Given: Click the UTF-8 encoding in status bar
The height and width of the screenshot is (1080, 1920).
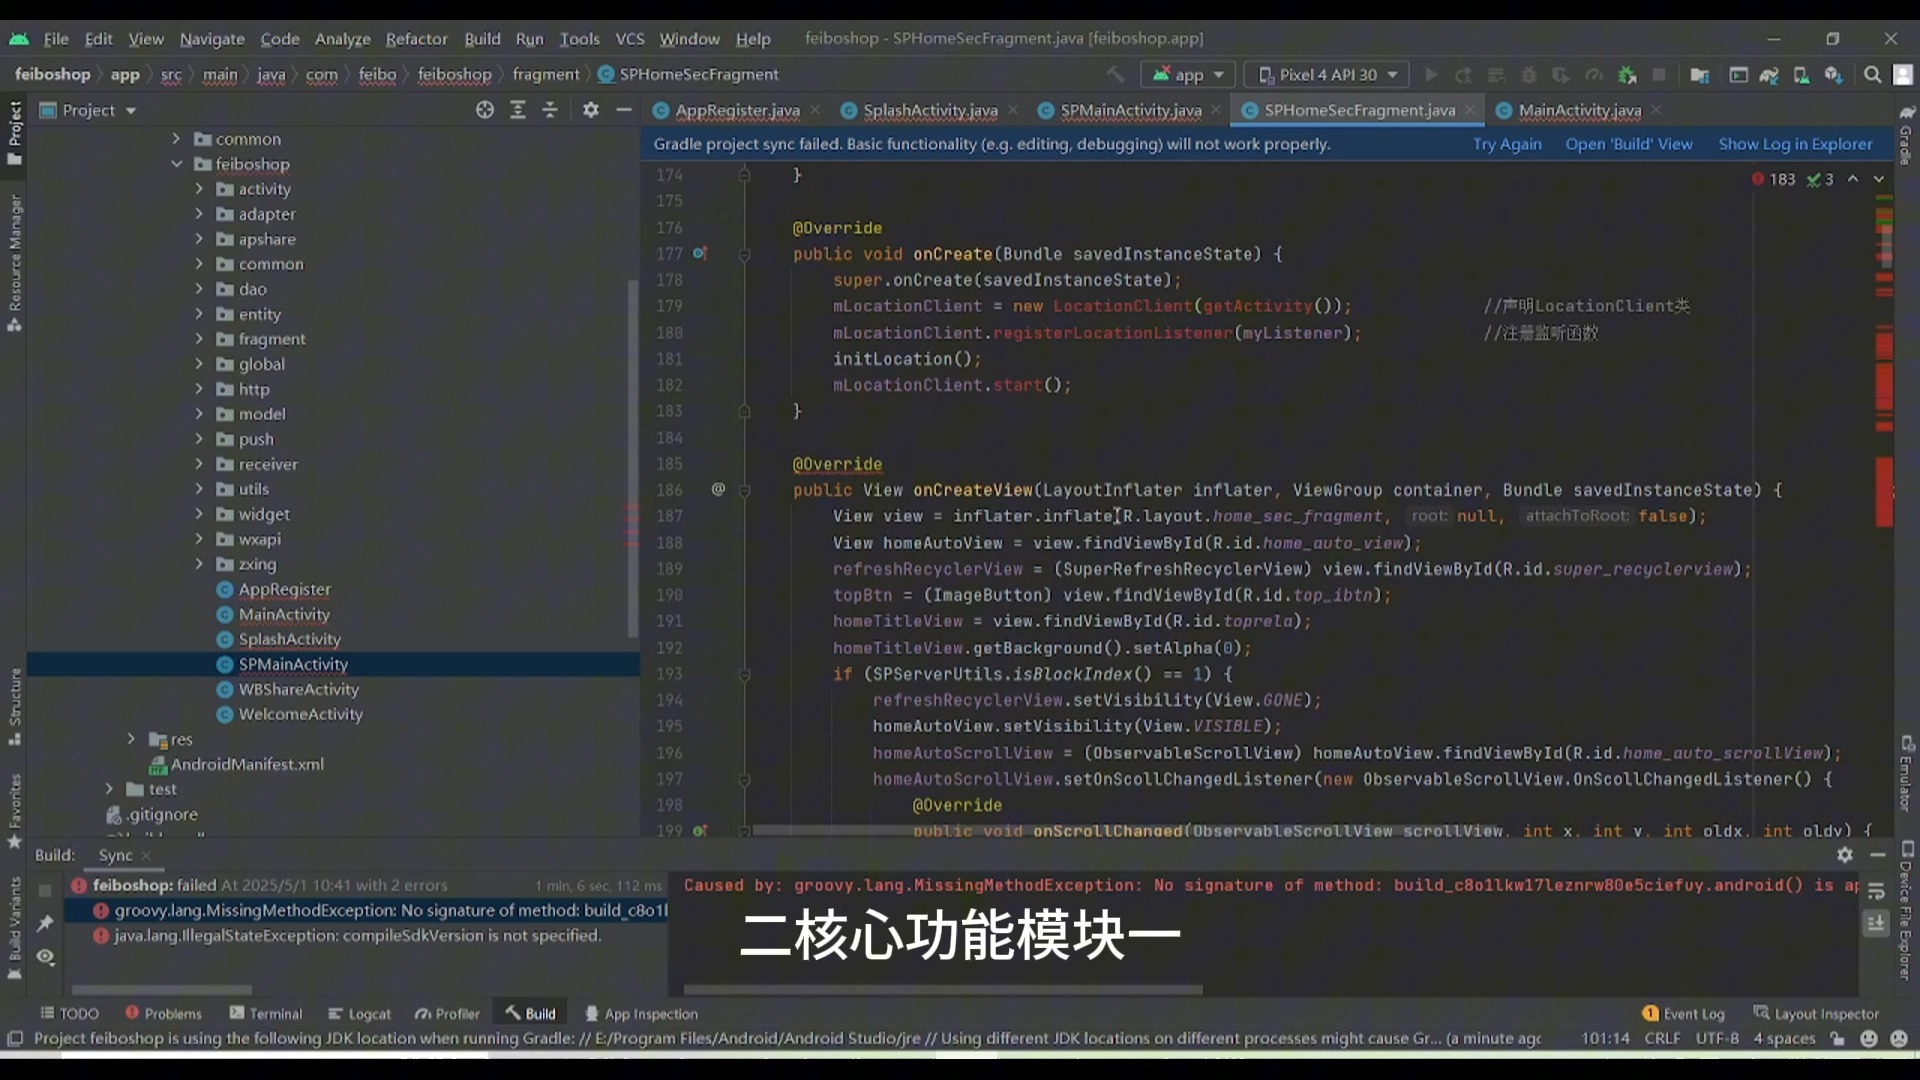Looking at the screenshot, I should (1717, 1038).
